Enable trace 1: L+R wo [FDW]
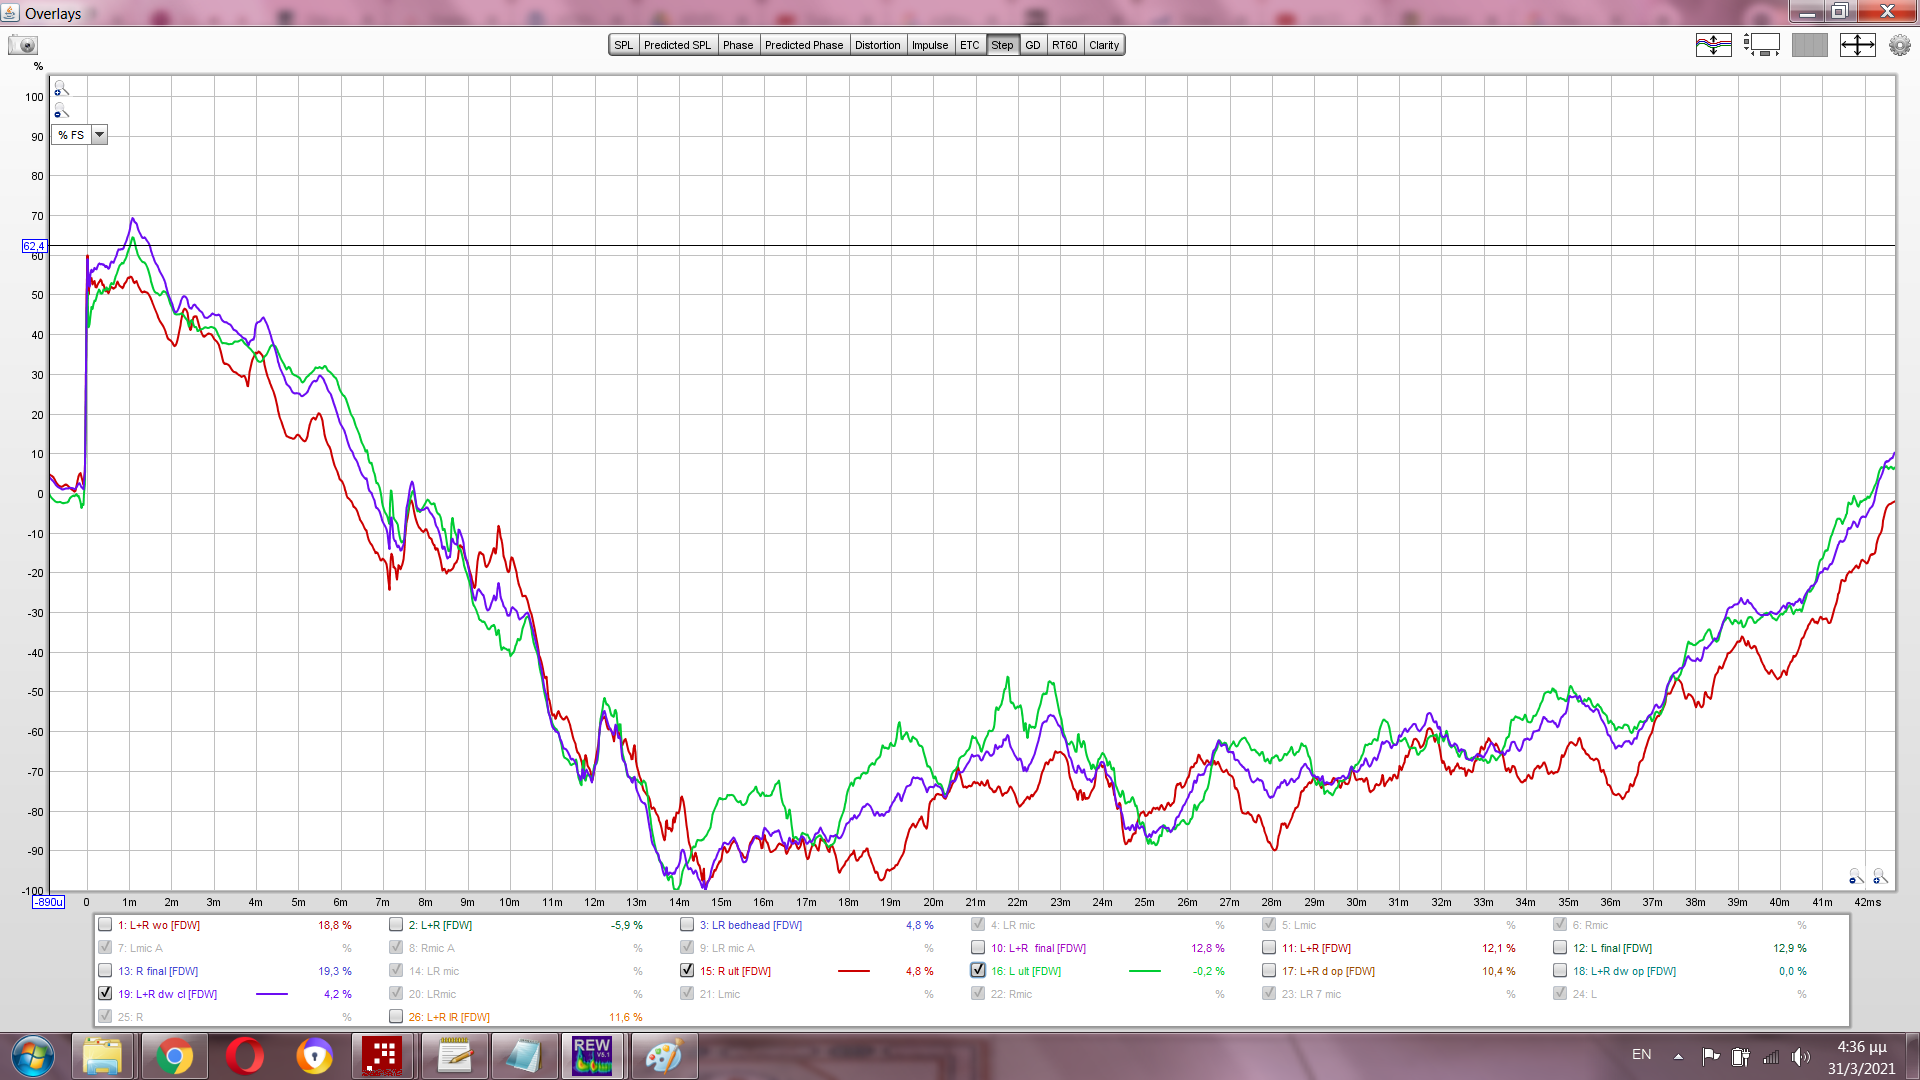1920x1080 pixels. [x=105, y=925]
